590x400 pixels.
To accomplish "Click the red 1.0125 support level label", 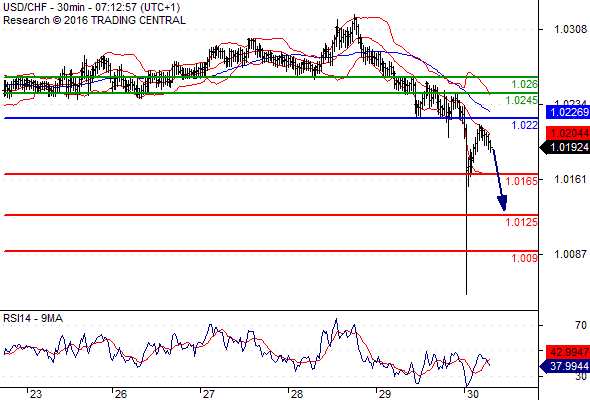I will [x=522, y=222].
